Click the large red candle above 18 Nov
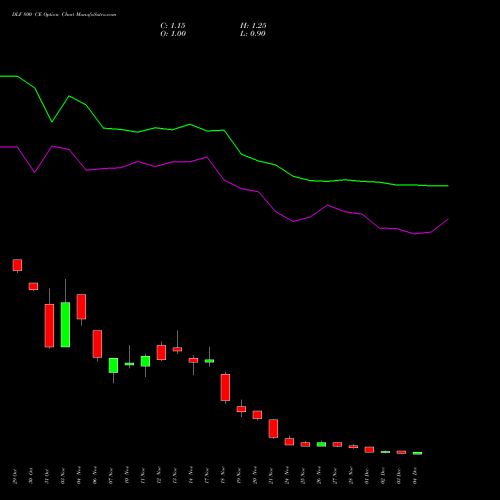 coord(225,387)
